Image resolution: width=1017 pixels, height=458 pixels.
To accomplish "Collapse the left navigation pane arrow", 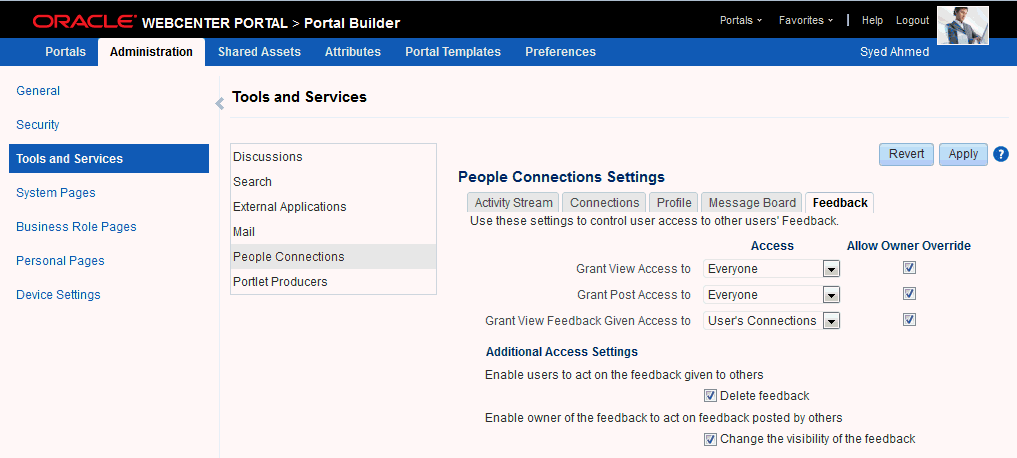I will coord(220,103).
